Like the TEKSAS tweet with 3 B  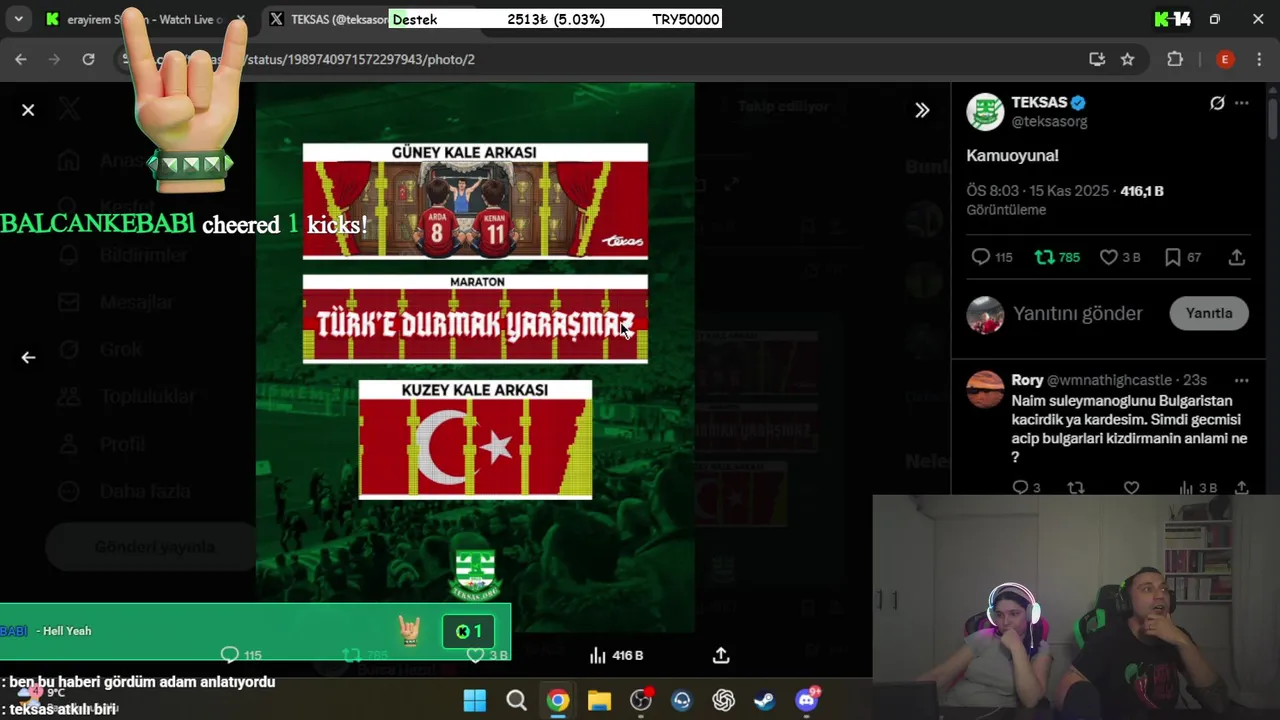[1109, 257]
